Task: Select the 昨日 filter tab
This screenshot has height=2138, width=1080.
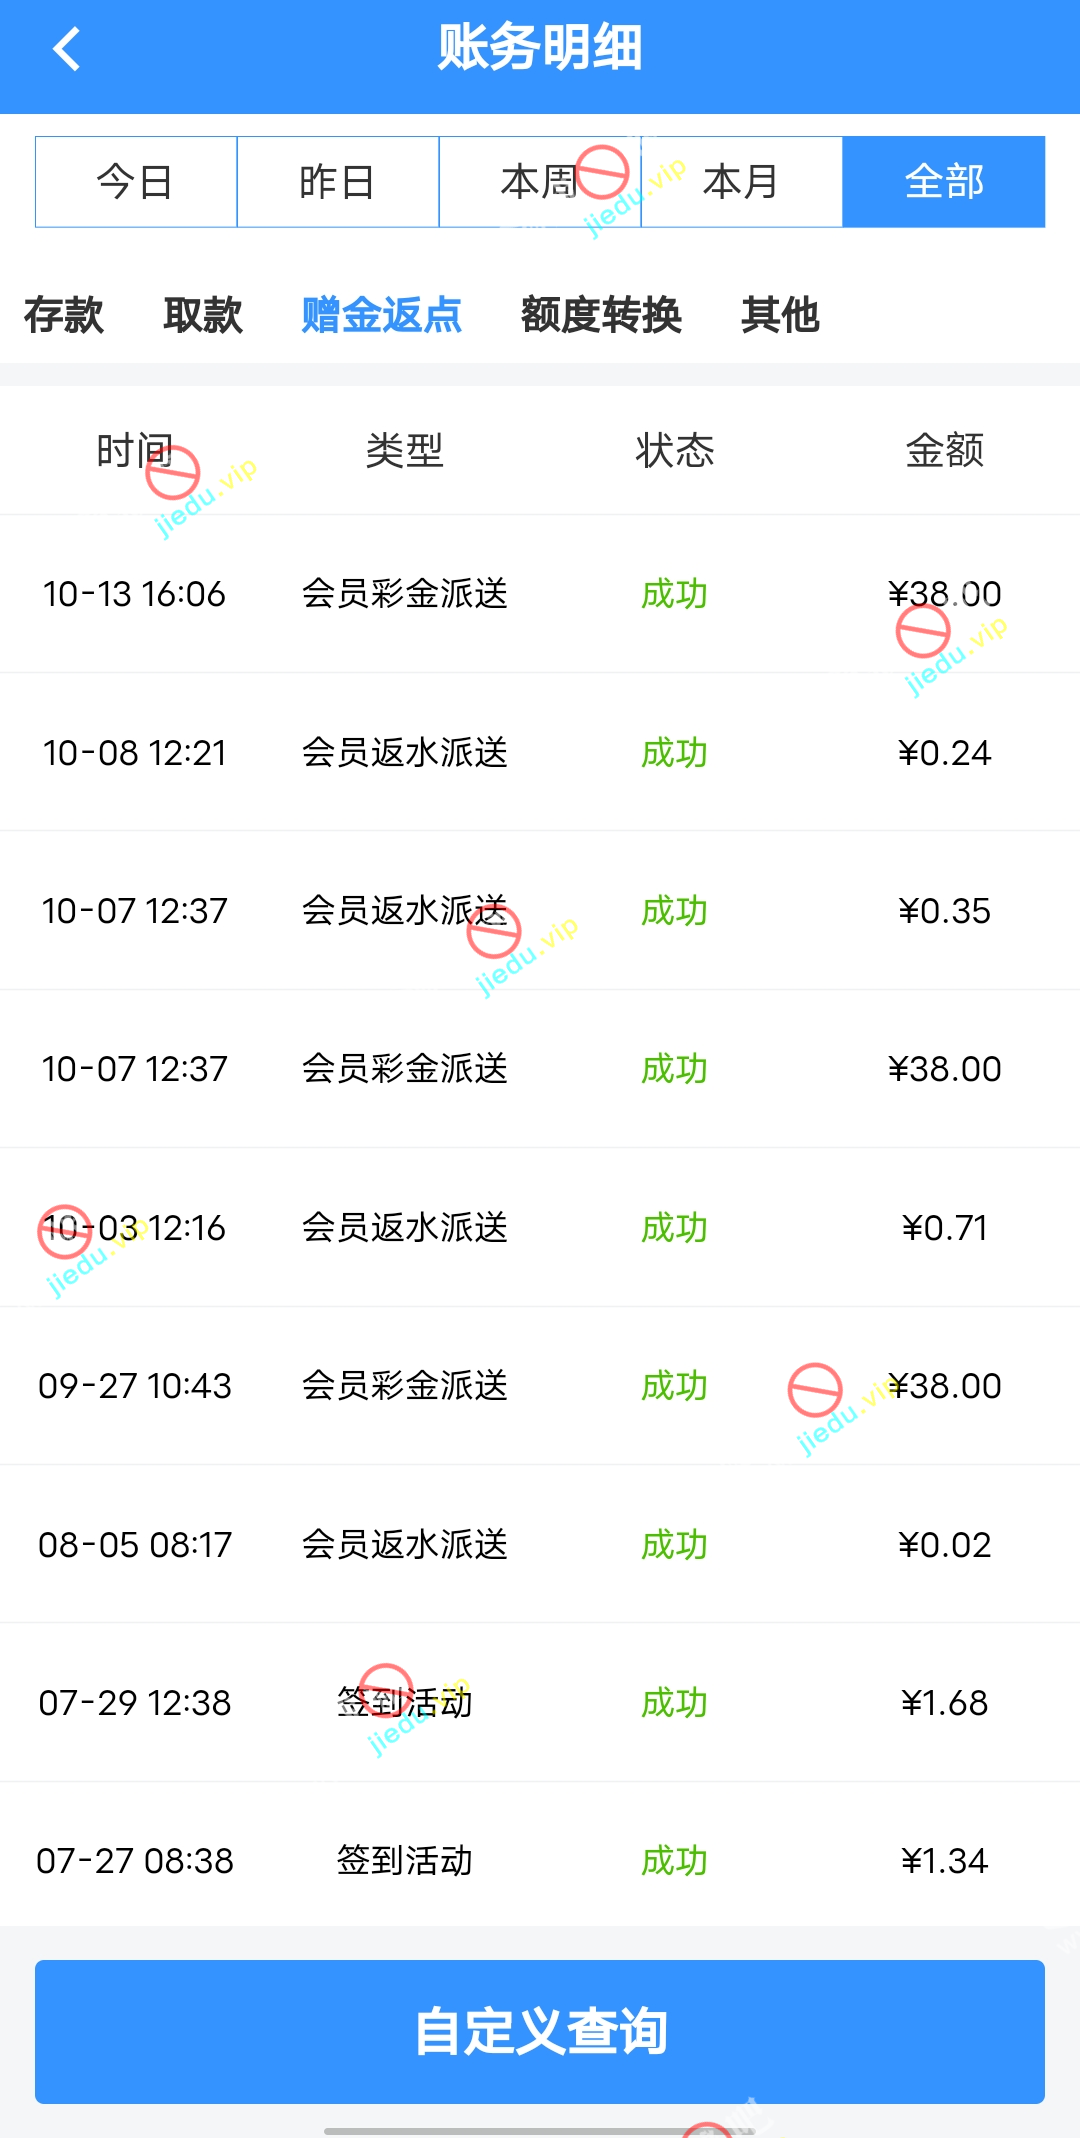Action: (338, 182)
